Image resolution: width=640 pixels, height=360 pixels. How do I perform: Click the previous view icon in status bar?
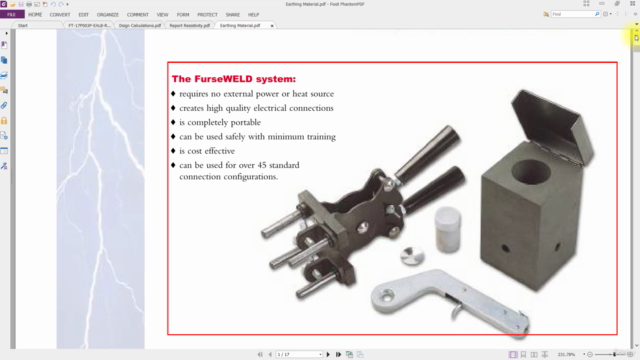coord(349,354)
